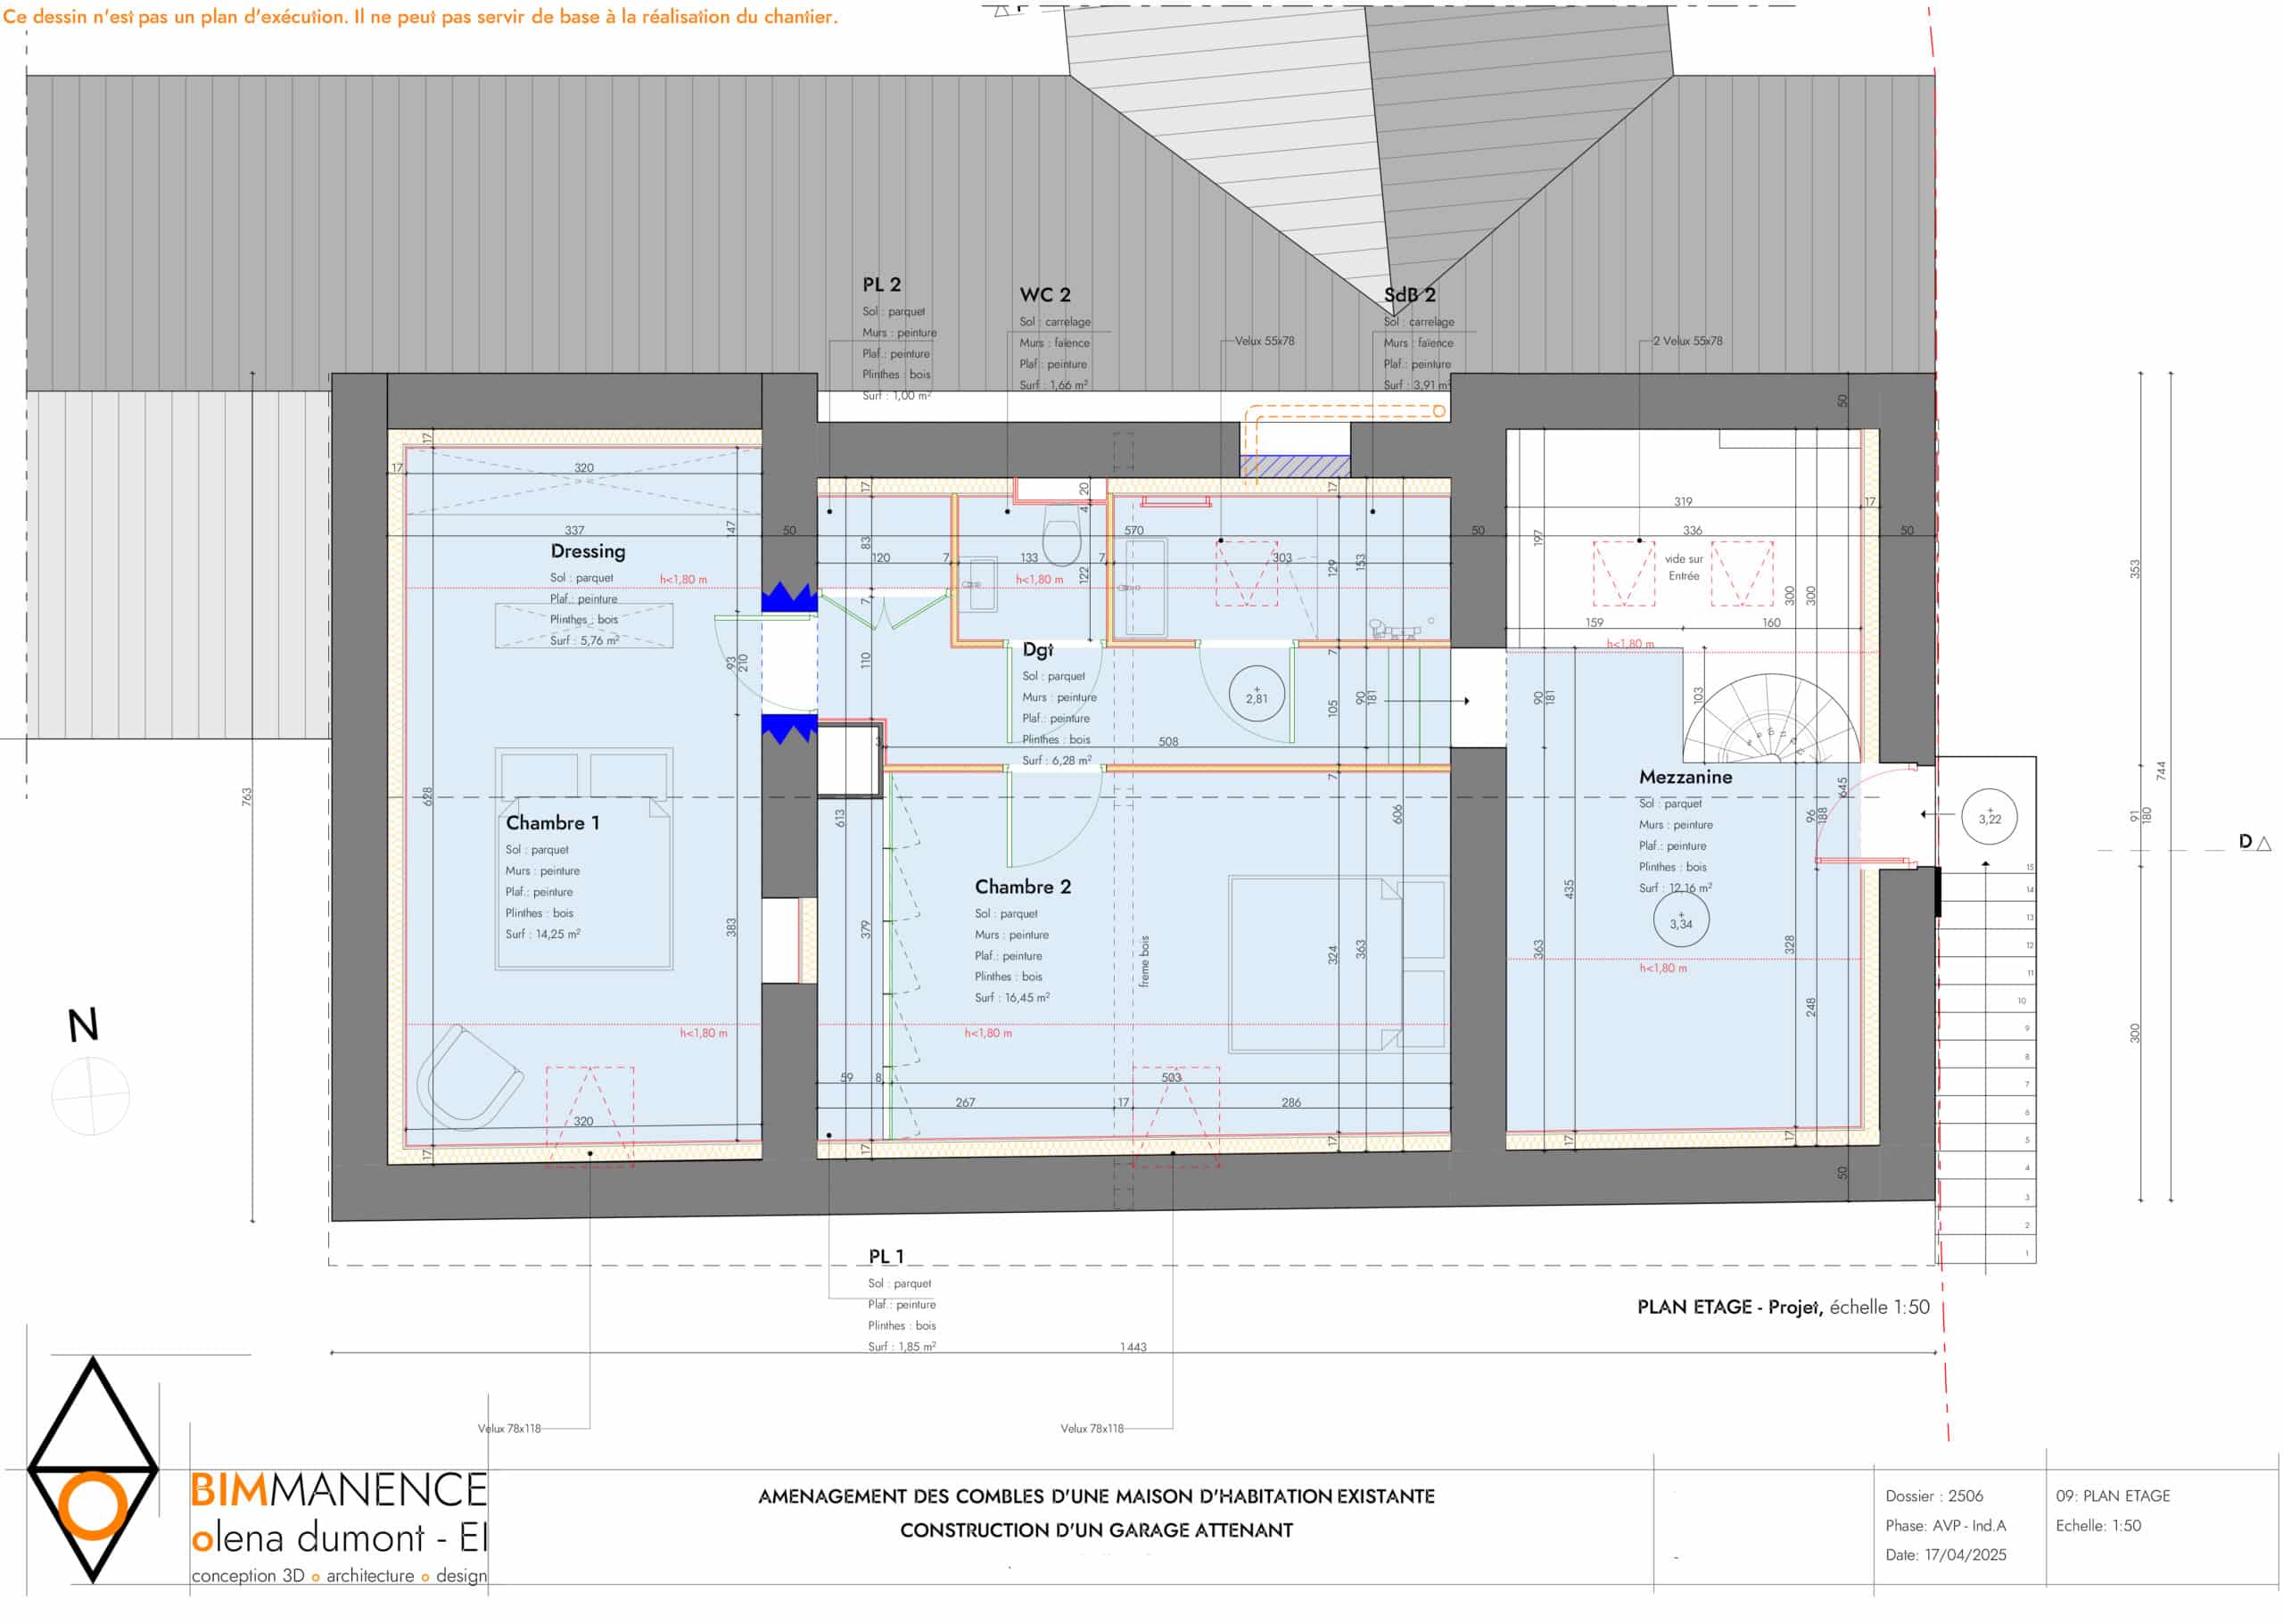Screen dimensions: 2283x1624
Task: Click the SdB 2 label
Action: click(x=1410, y=295)
